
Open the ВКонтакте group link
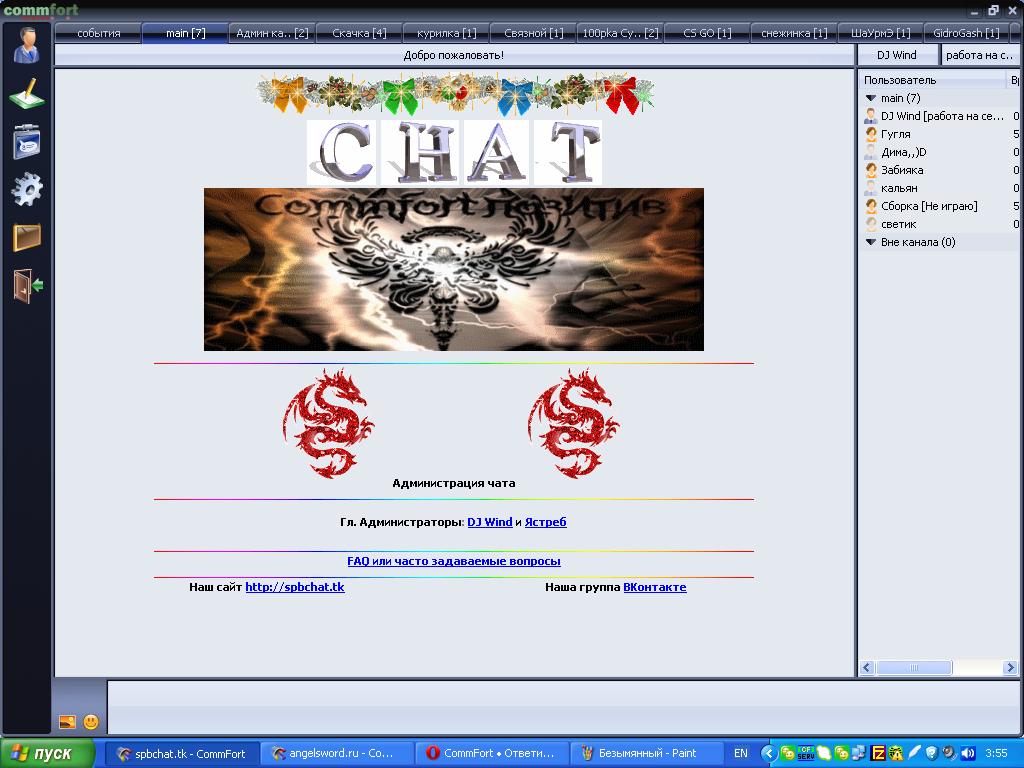[x=654, y=587]
